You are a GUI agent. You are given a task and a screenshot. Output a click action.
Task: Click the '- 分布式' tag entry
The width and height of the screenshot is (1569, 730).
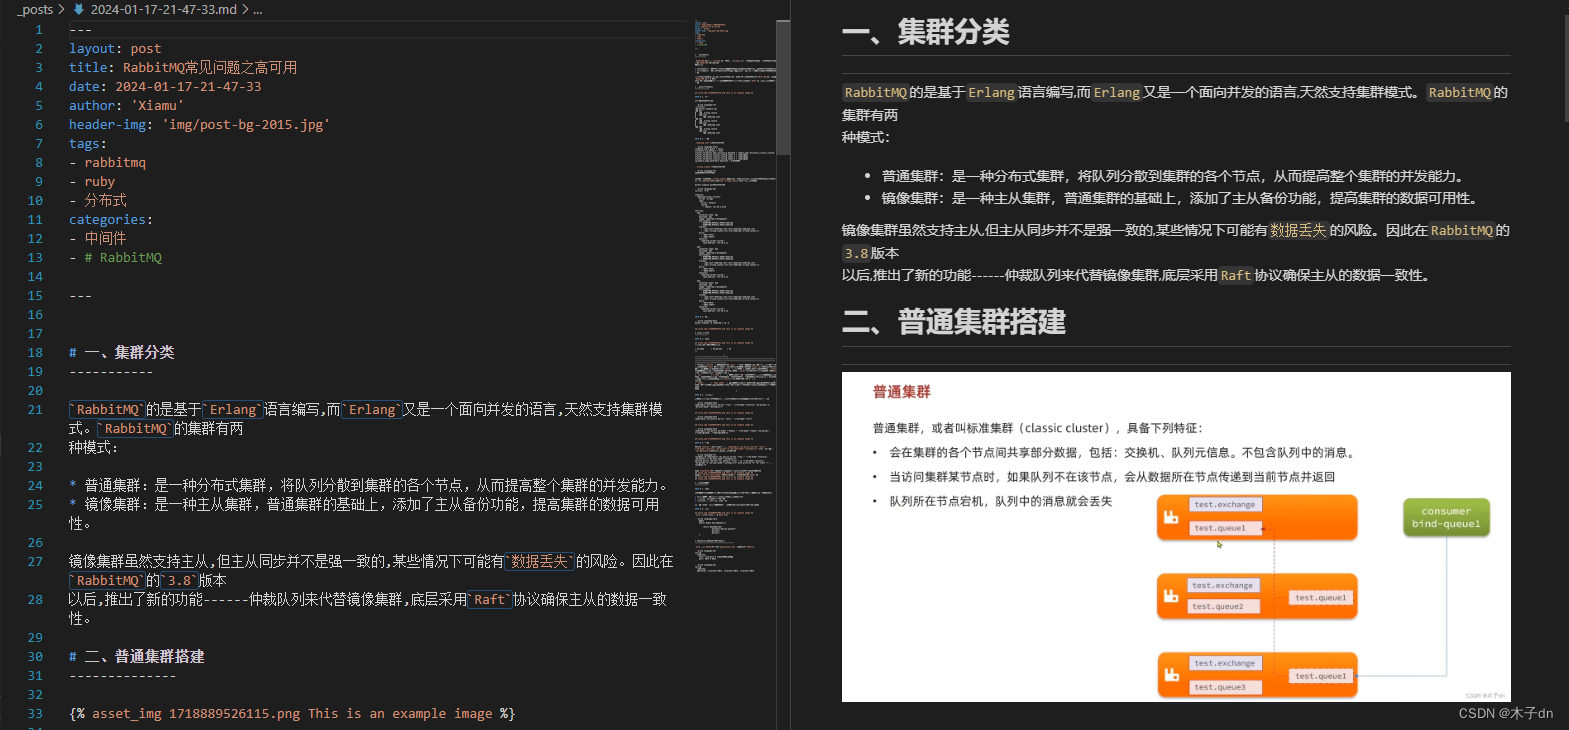point(98,200)
